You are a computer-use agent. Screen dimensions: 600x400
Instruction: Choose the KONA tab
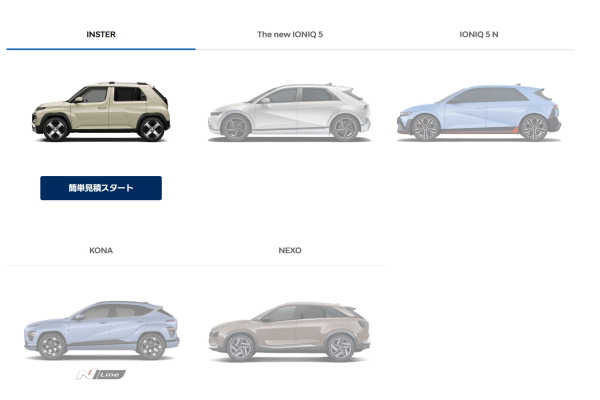pos(101,250)
